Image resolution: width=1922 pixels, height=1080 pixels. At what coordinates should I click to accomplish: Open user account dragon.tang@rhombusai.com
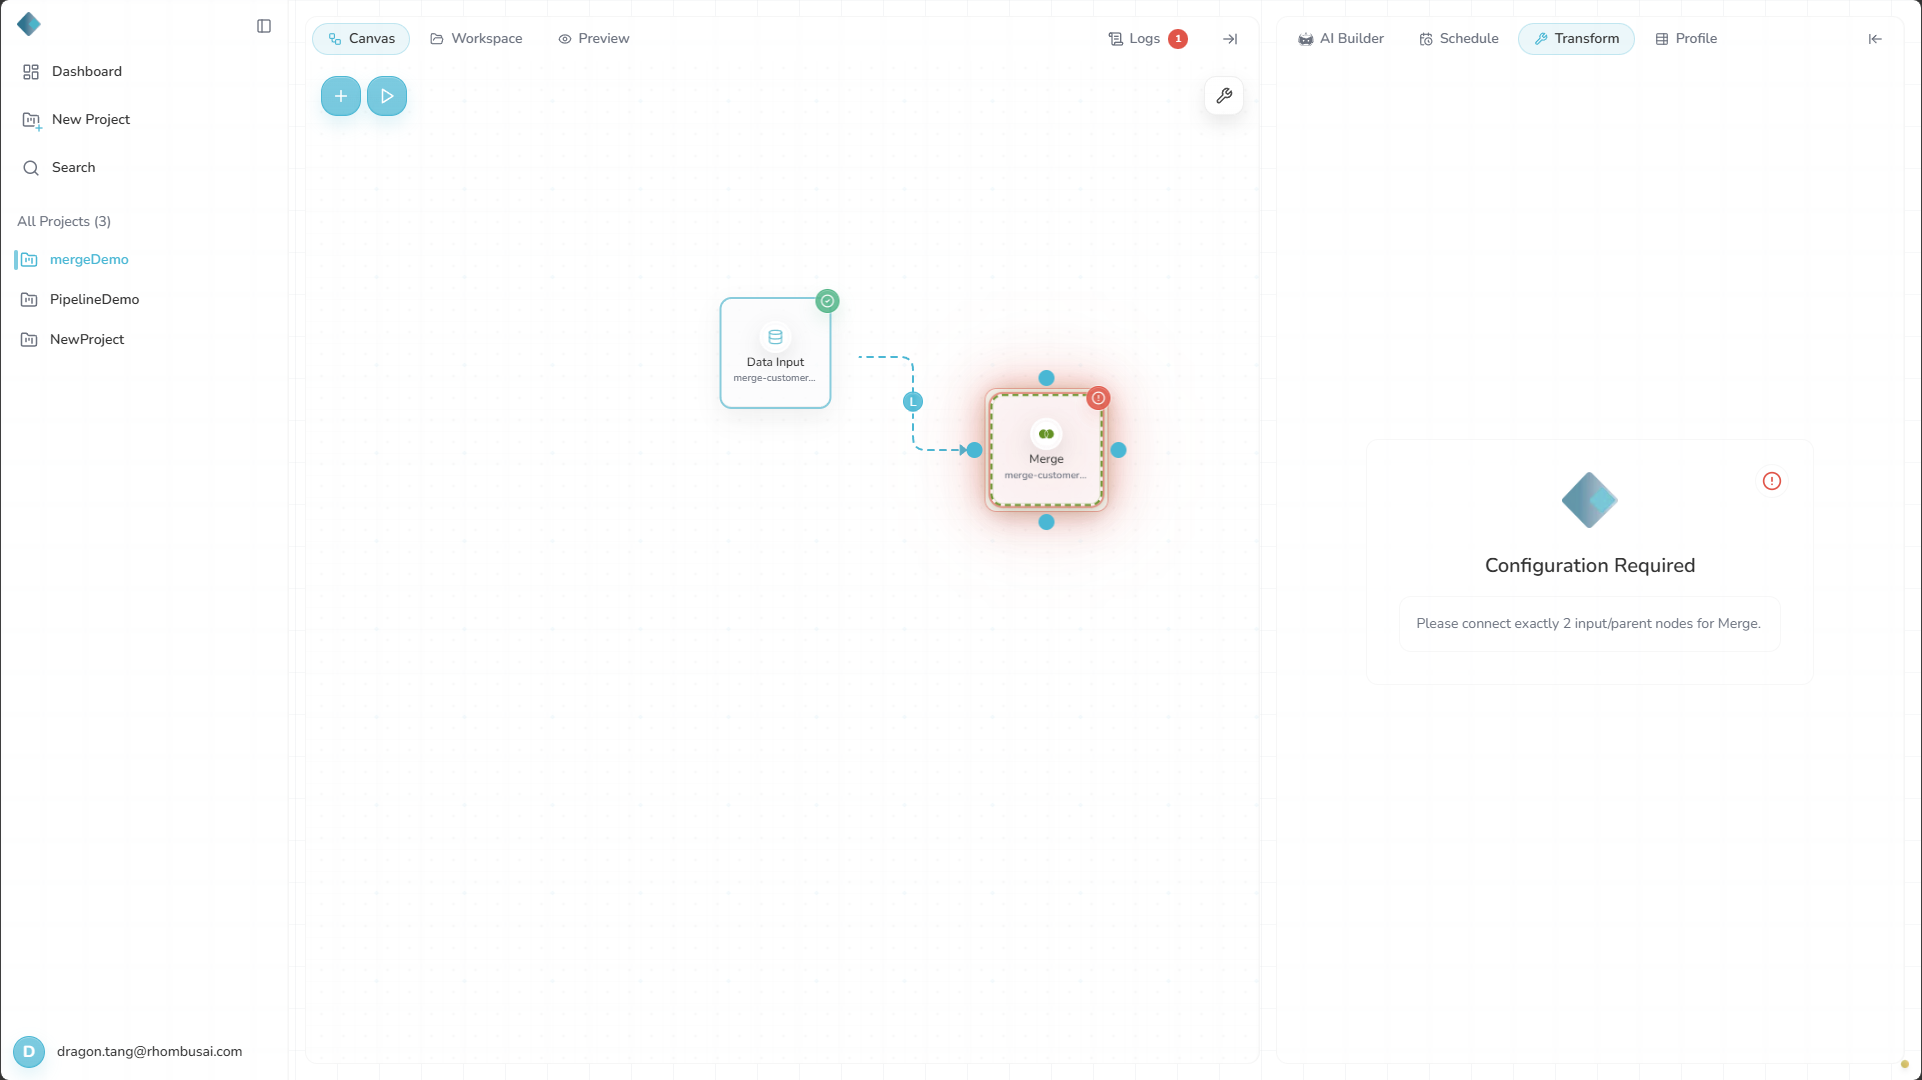pyautogui.click(x=149, y=1052)
